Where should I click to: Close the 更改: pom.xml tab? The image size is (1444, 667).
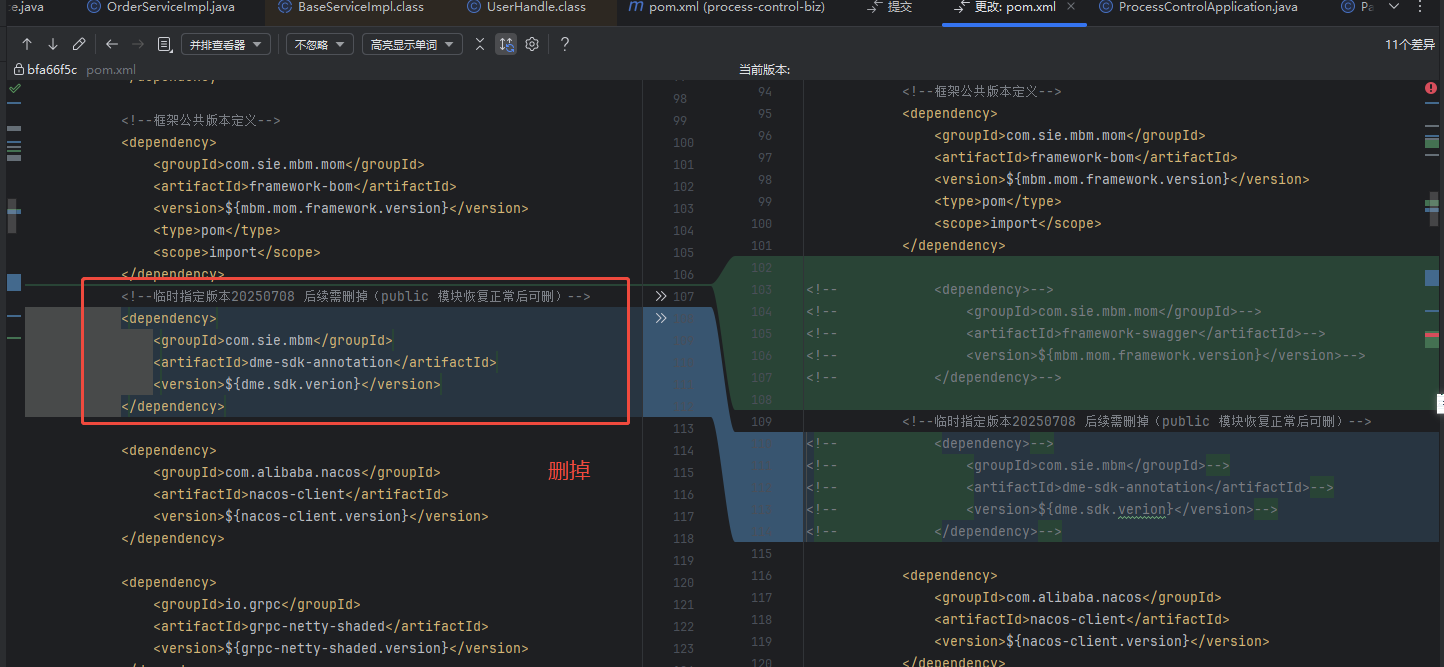1072,7
